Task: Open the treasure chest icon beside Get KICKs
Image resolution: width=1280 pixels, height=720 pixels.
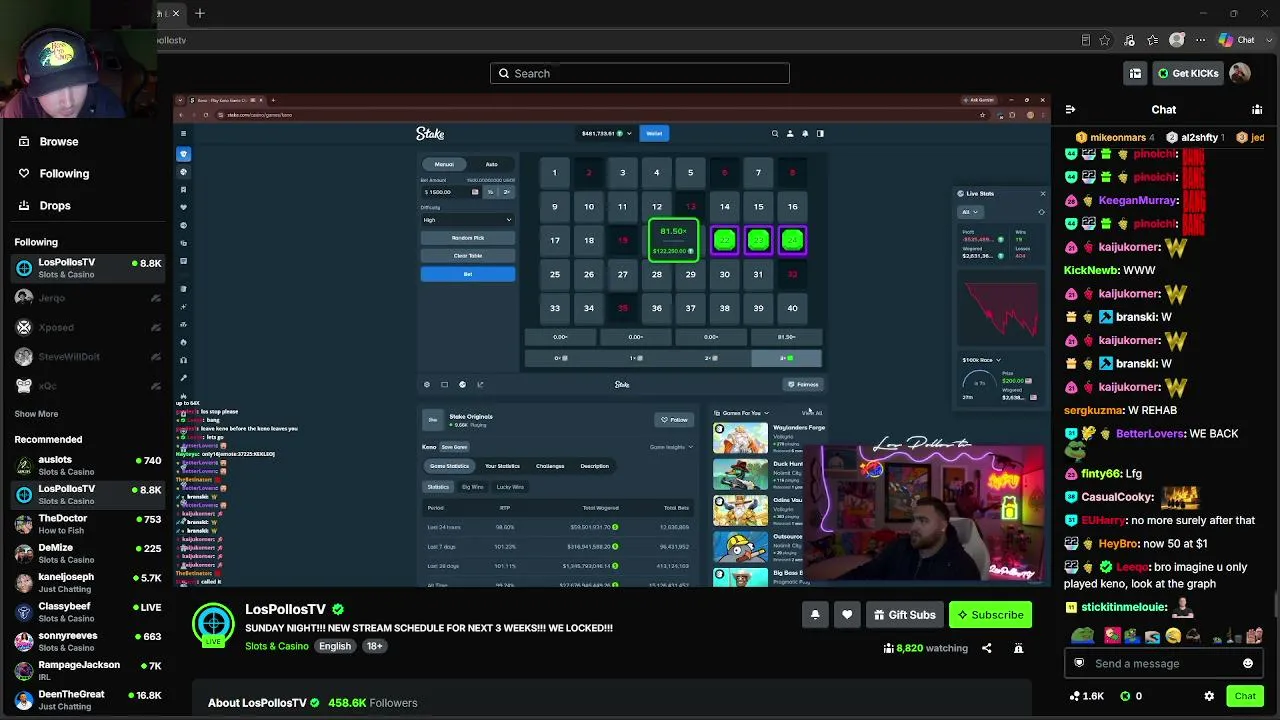Action: 1135,73
